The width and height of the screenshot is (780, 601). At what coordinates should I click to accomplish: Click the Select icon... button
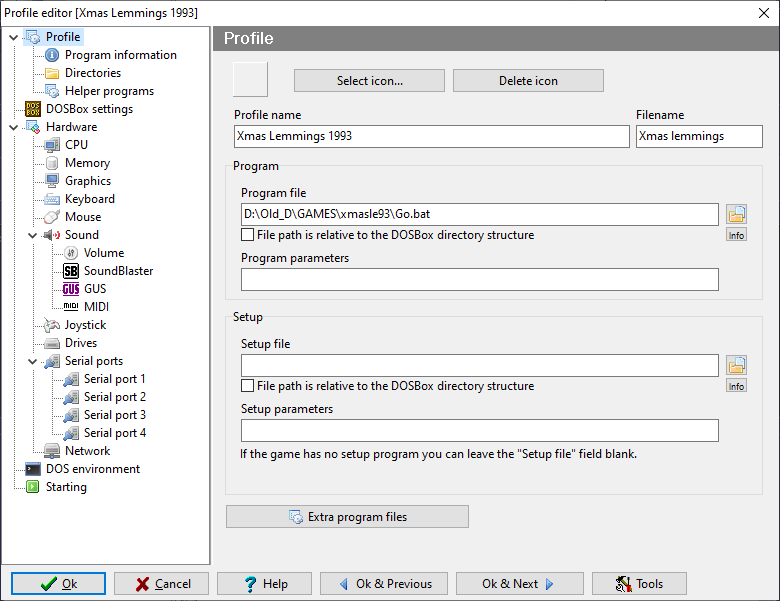[x=369, y=81]
